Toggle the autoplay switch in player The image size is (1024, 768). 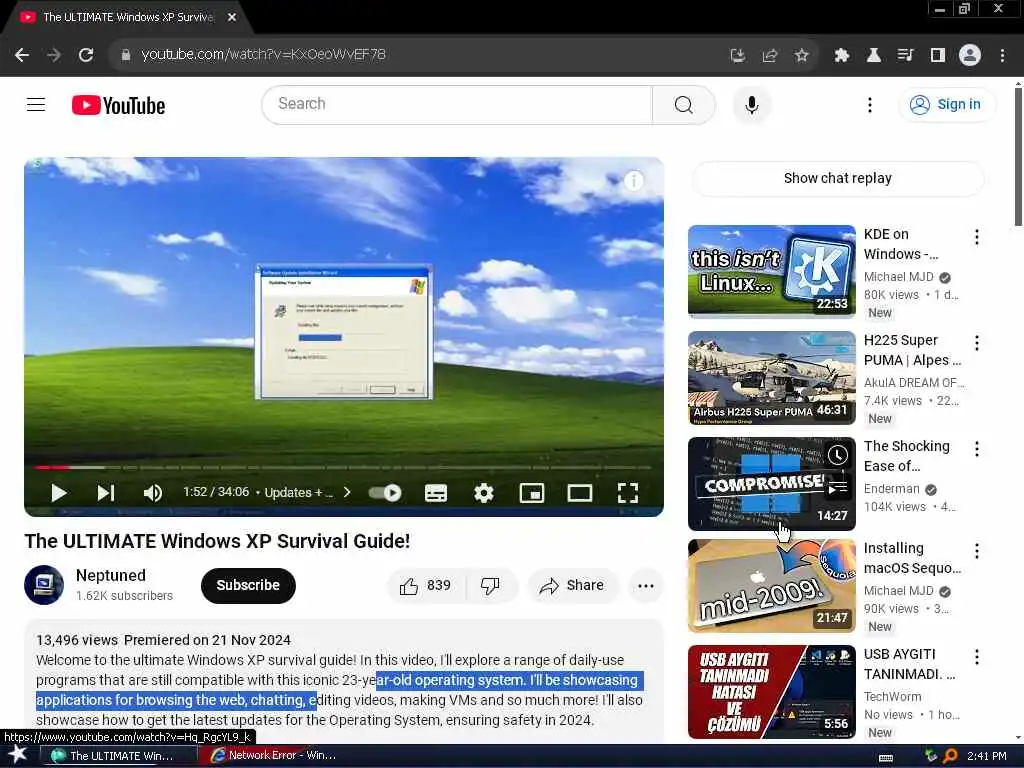[385, 492]
